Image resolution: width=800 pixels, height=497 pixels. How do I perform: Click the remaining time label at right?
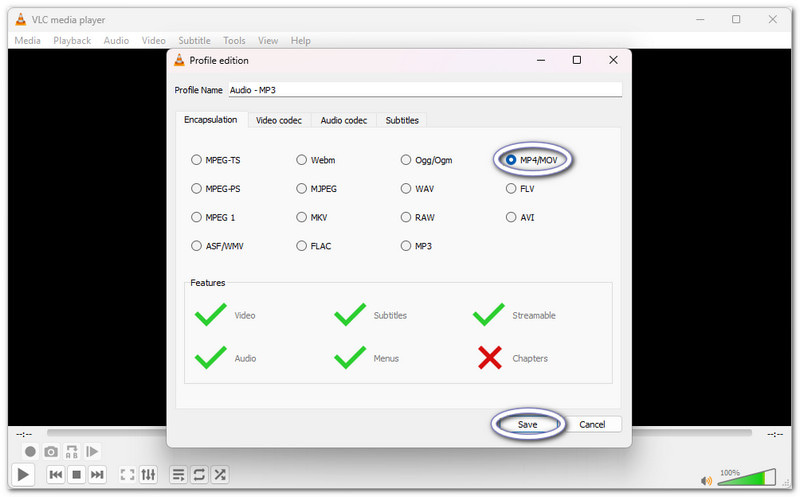(775, 434)
